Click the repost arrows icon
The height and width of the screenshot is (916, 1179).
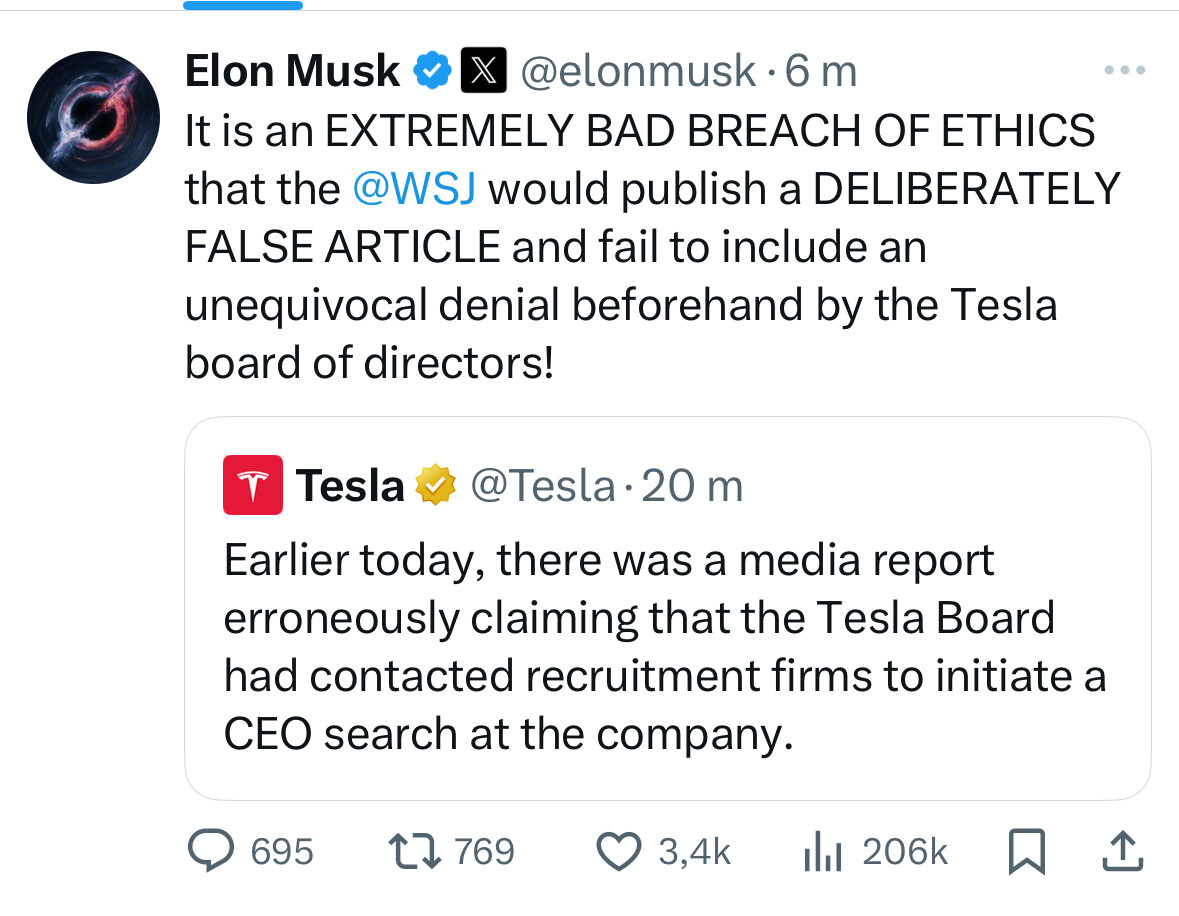(414, 851)
